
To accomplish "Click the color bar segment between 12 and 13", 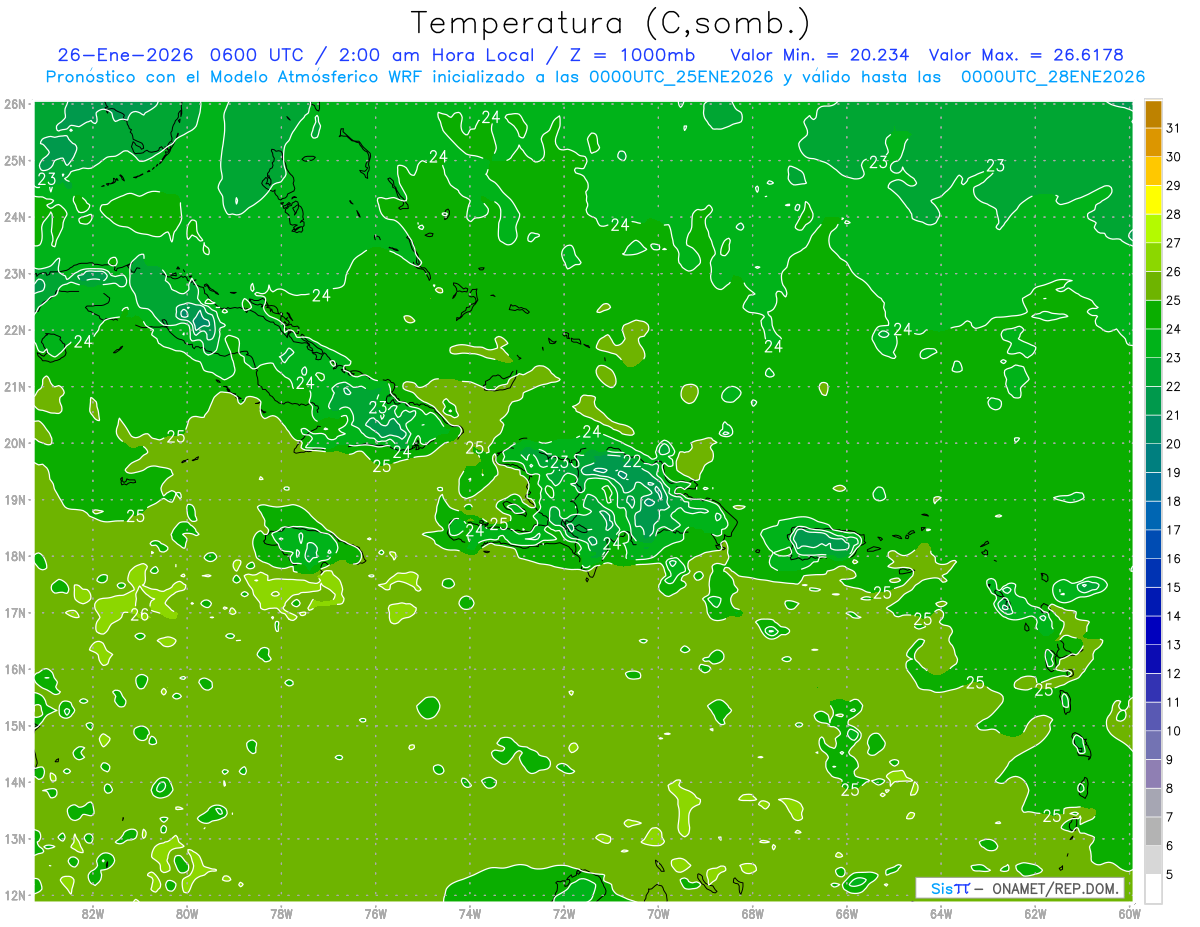I will click(x=1153, y=659).
